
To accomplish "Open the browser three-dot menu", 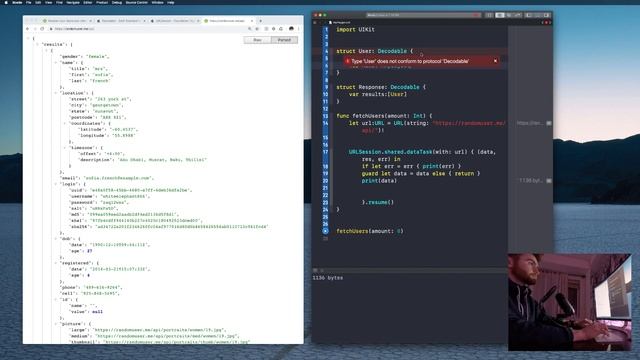I will point(299,29).
